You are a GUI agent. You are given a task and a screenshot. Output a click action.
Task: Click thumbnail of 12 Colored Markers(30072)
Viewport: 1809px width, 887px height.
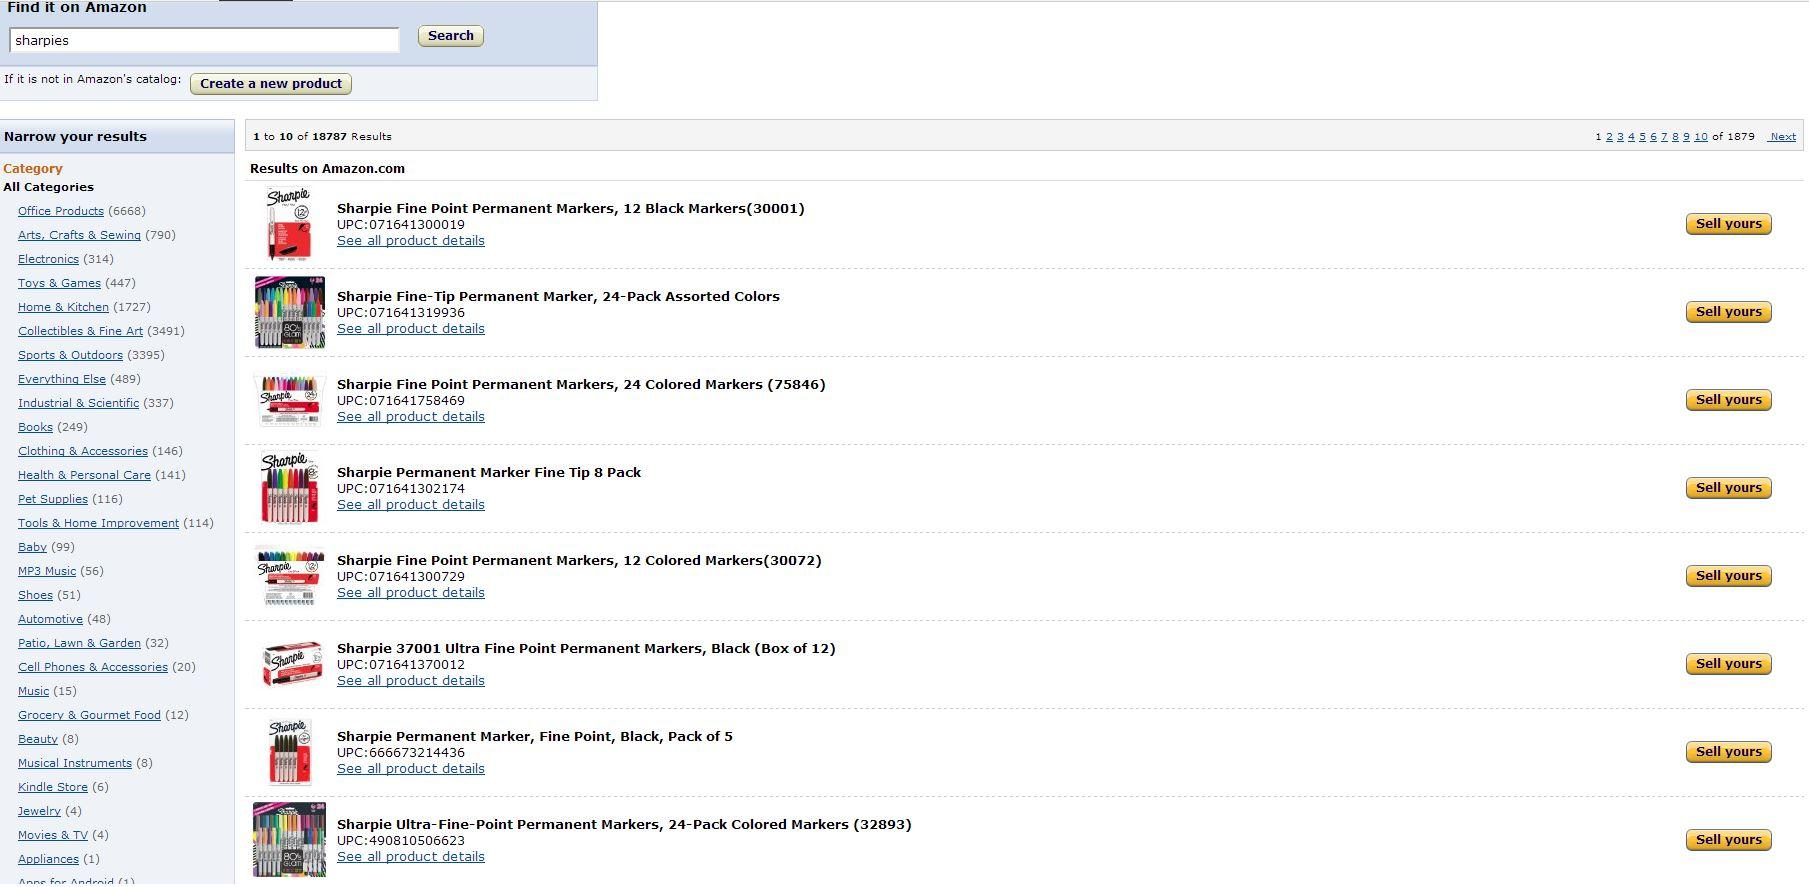click(x=290, y=576)
